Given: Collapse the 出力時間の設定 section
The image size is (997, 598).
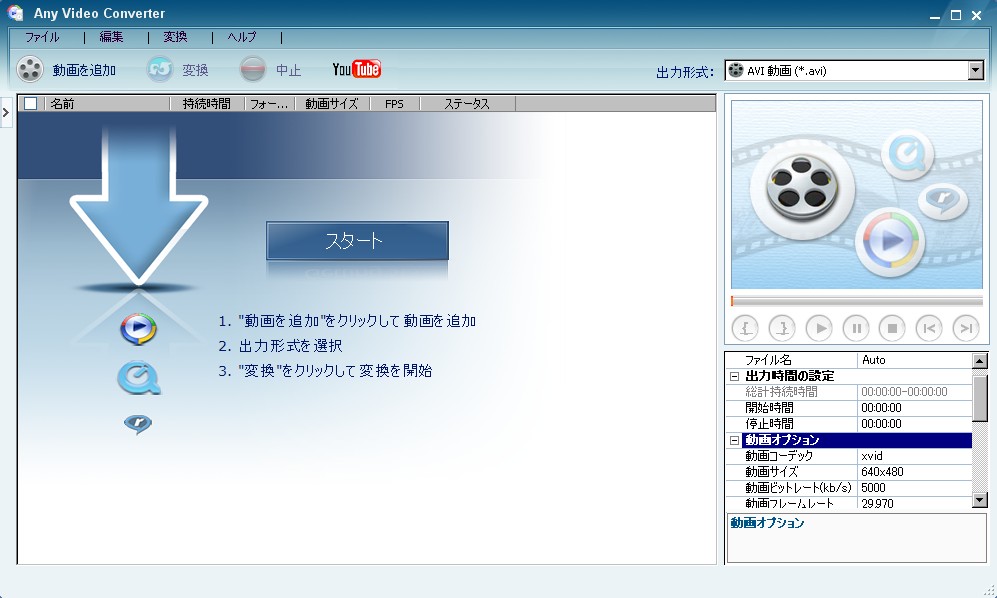Looking at the screenshot, I should [x=734, y=376].
